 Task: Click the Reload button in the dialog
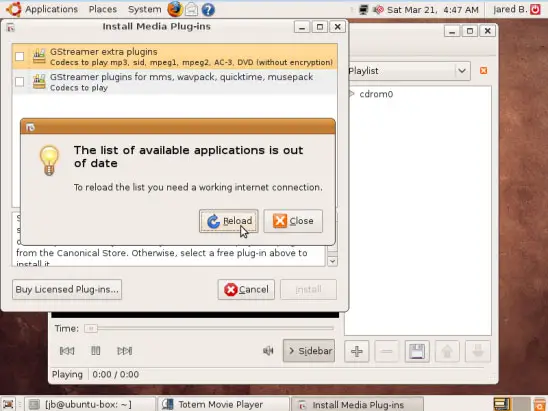pos(229,221)
